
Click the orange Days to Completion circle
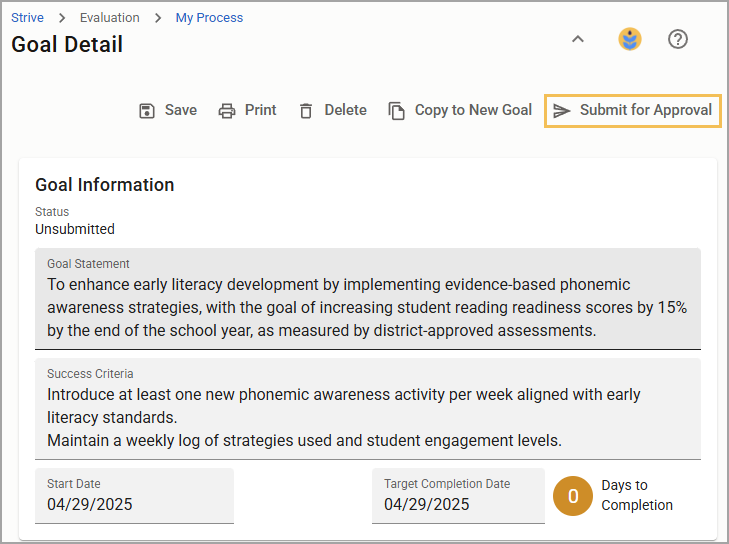tap(573, 496)
